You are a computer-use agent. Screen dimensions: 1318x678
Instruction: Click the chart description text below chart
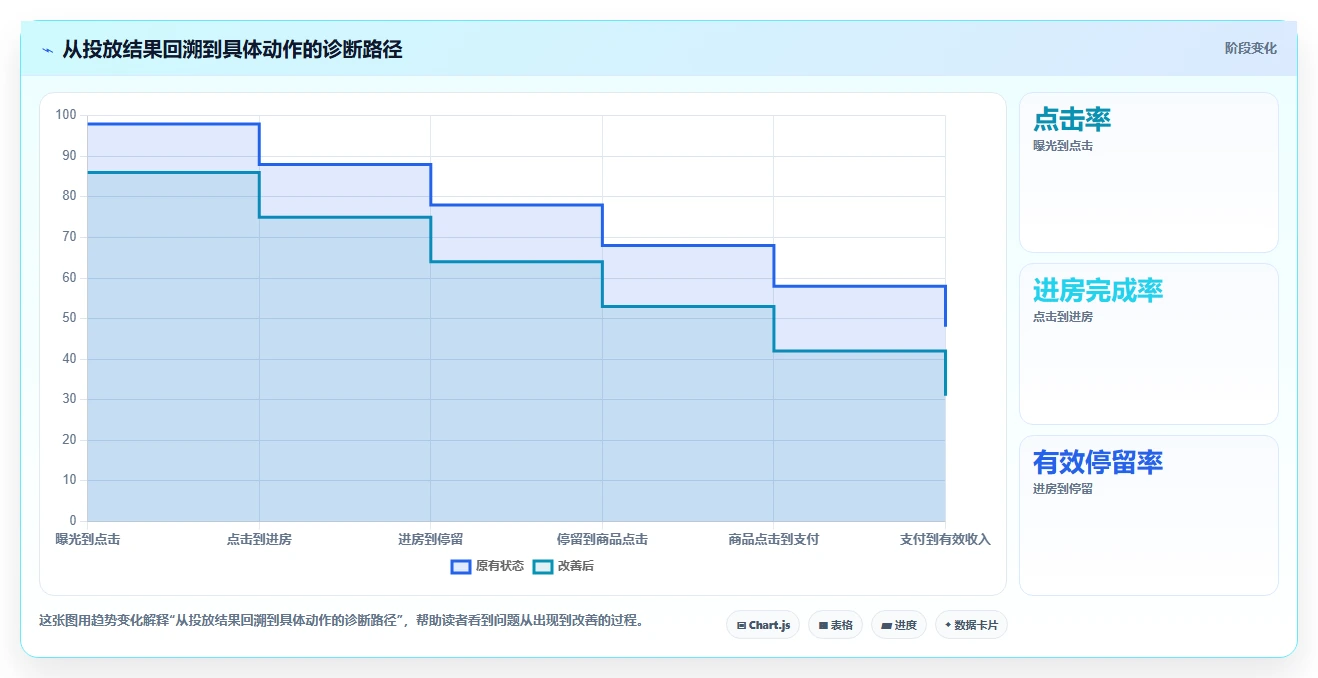(x=341, y=620)
